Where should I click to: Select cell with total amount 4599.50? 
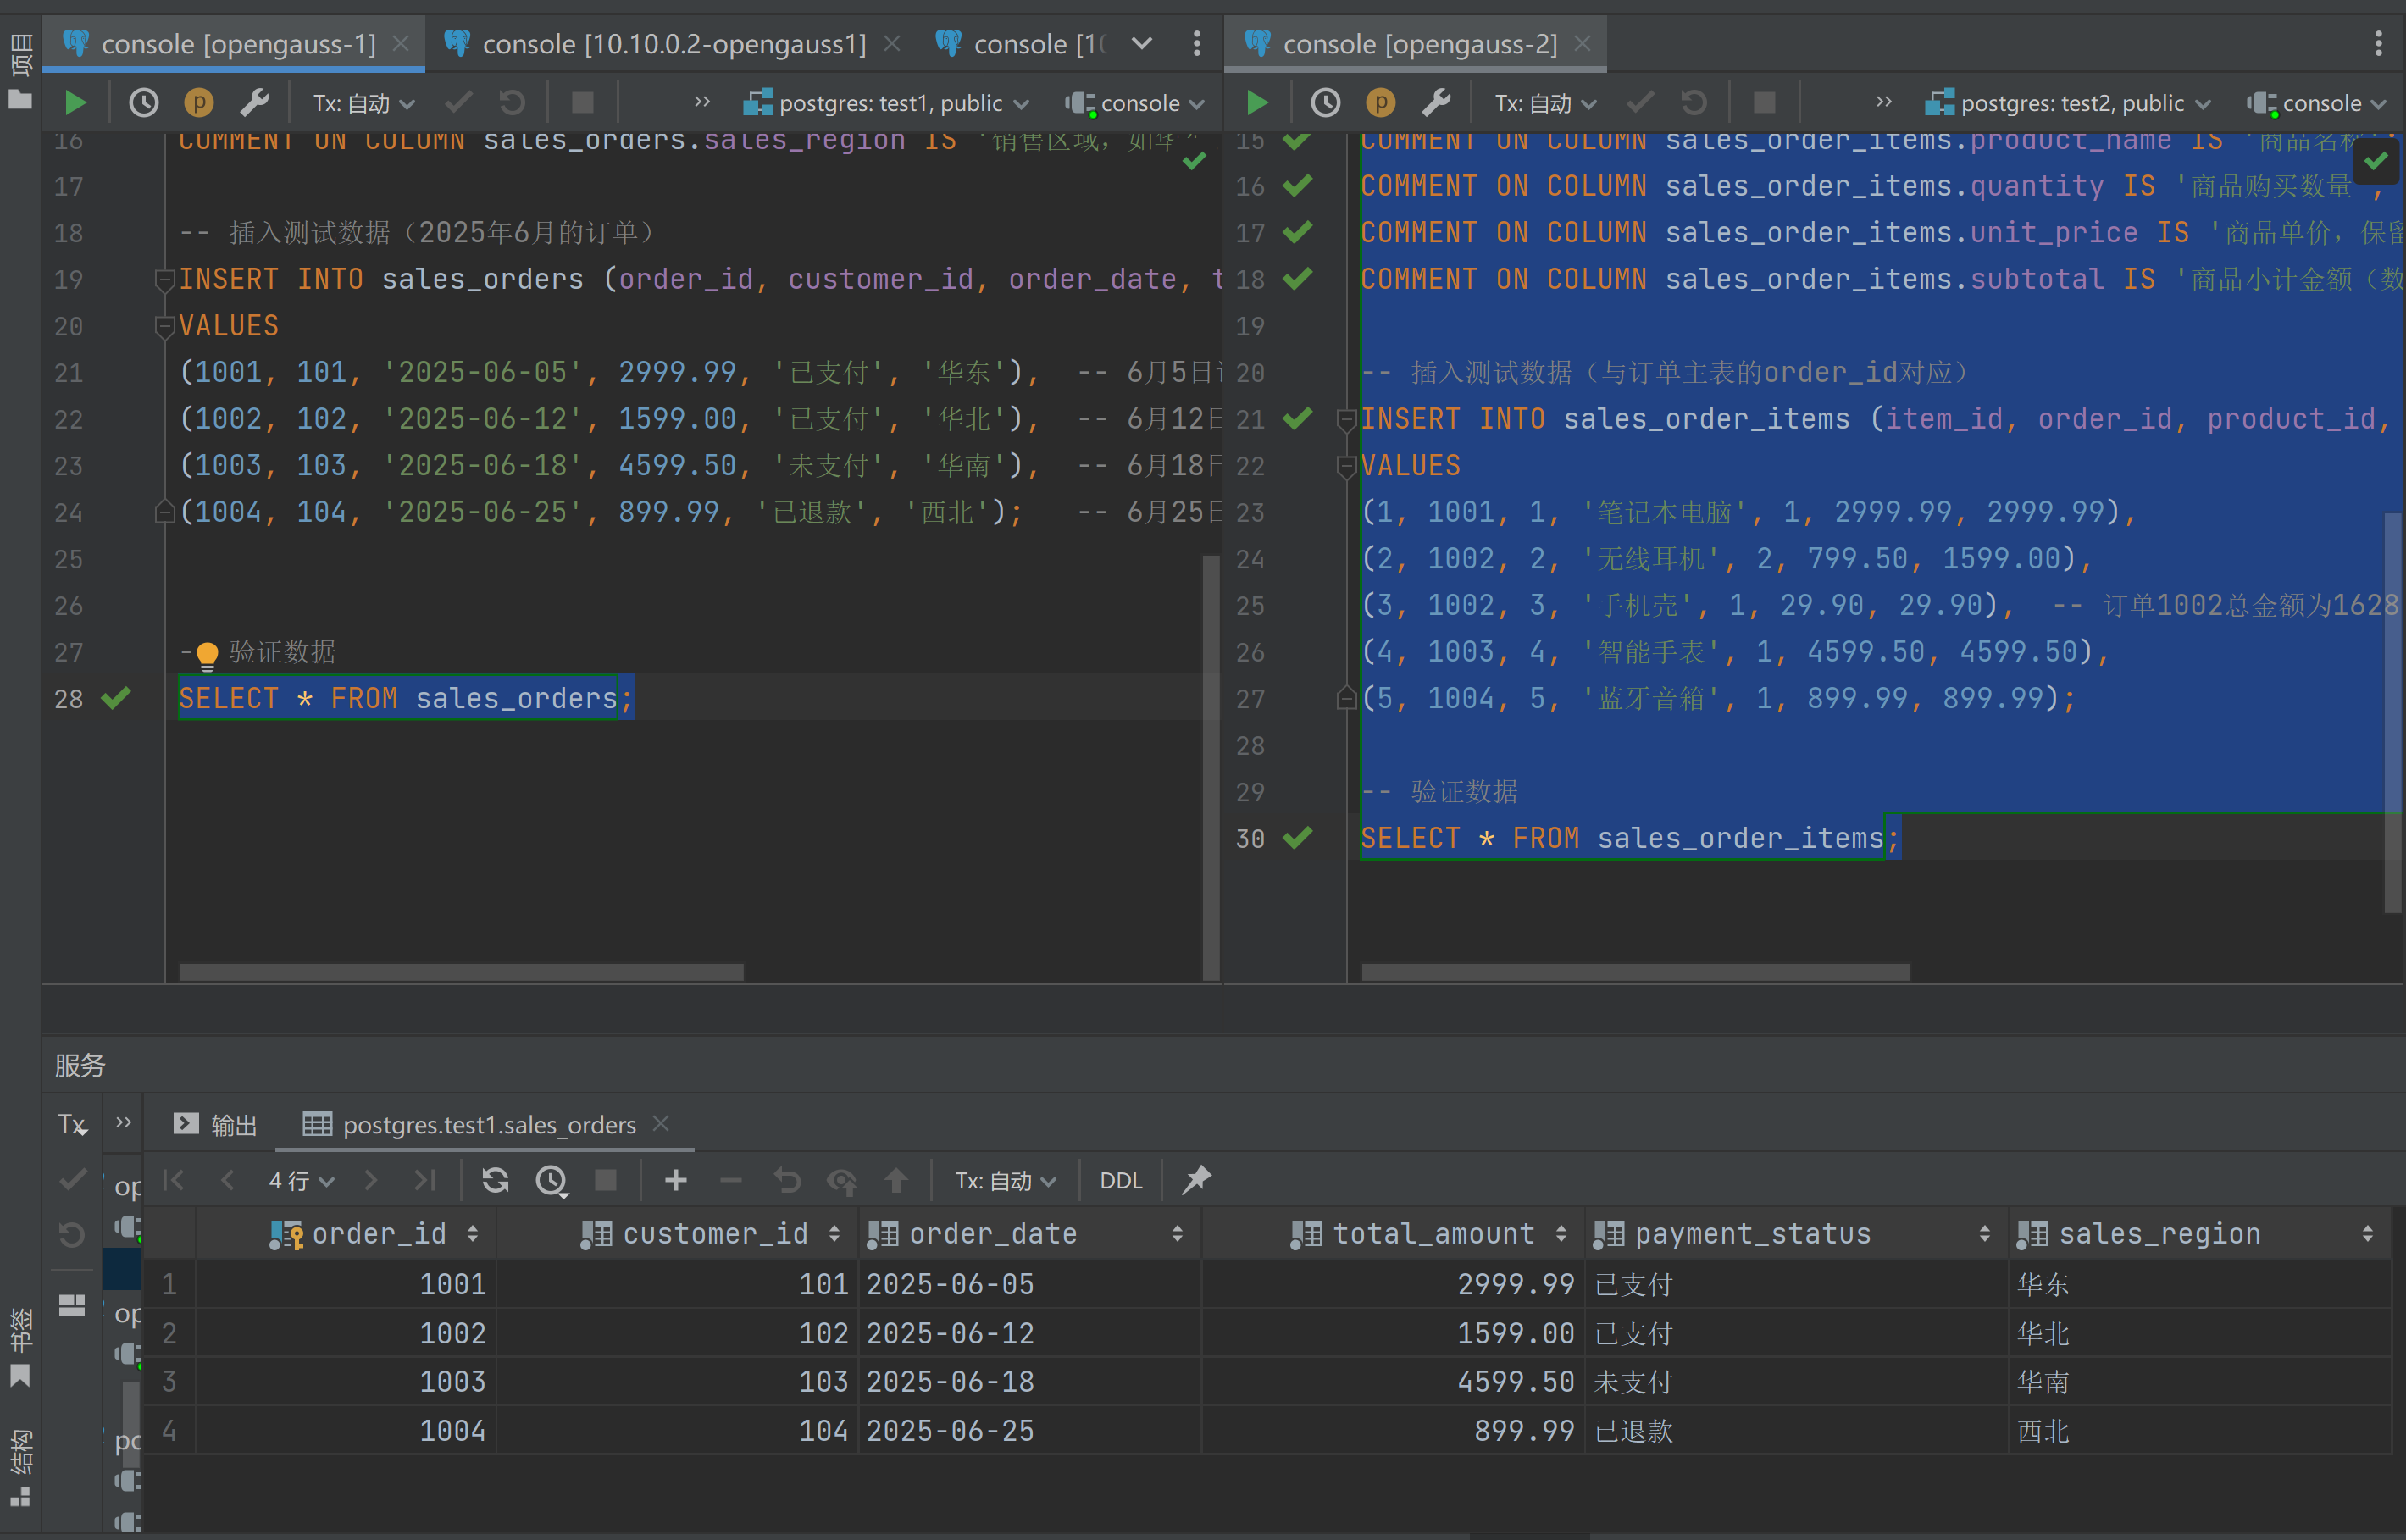(1393, 1382)
